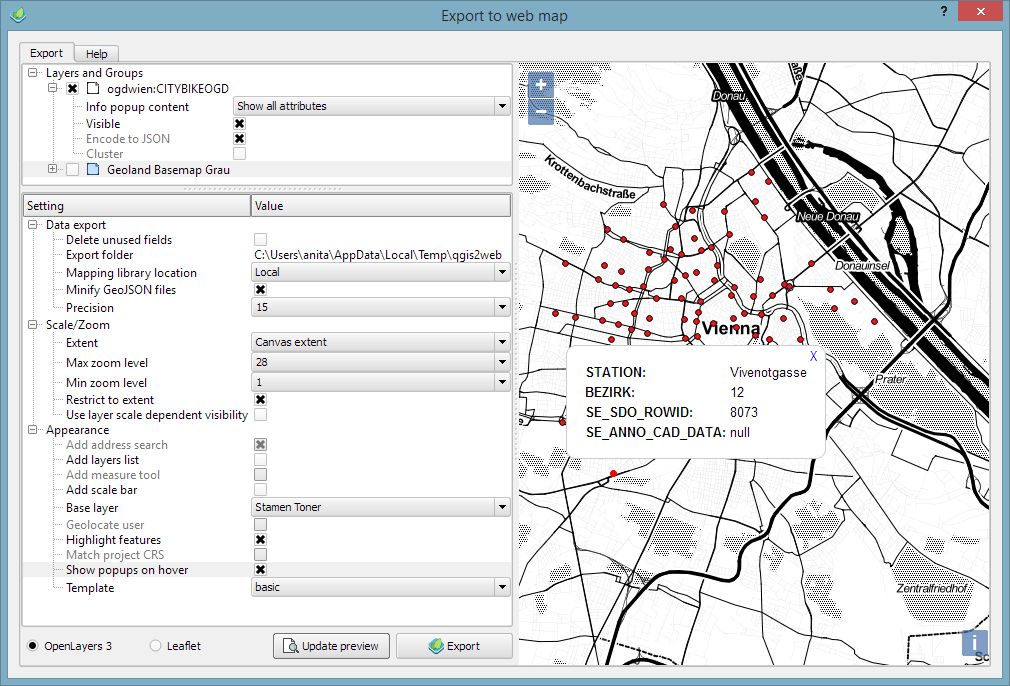
Task: Collapse the ogdwien:CITYBIKEOGD layer node
Action: click(53, 88)
